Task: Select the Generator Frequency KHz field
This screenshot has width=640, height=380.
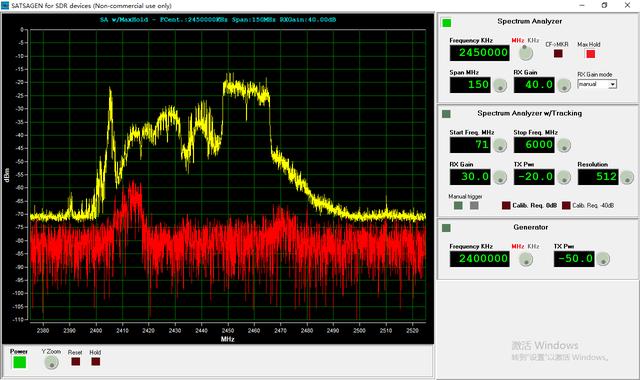Action: [x=480, y=259]
